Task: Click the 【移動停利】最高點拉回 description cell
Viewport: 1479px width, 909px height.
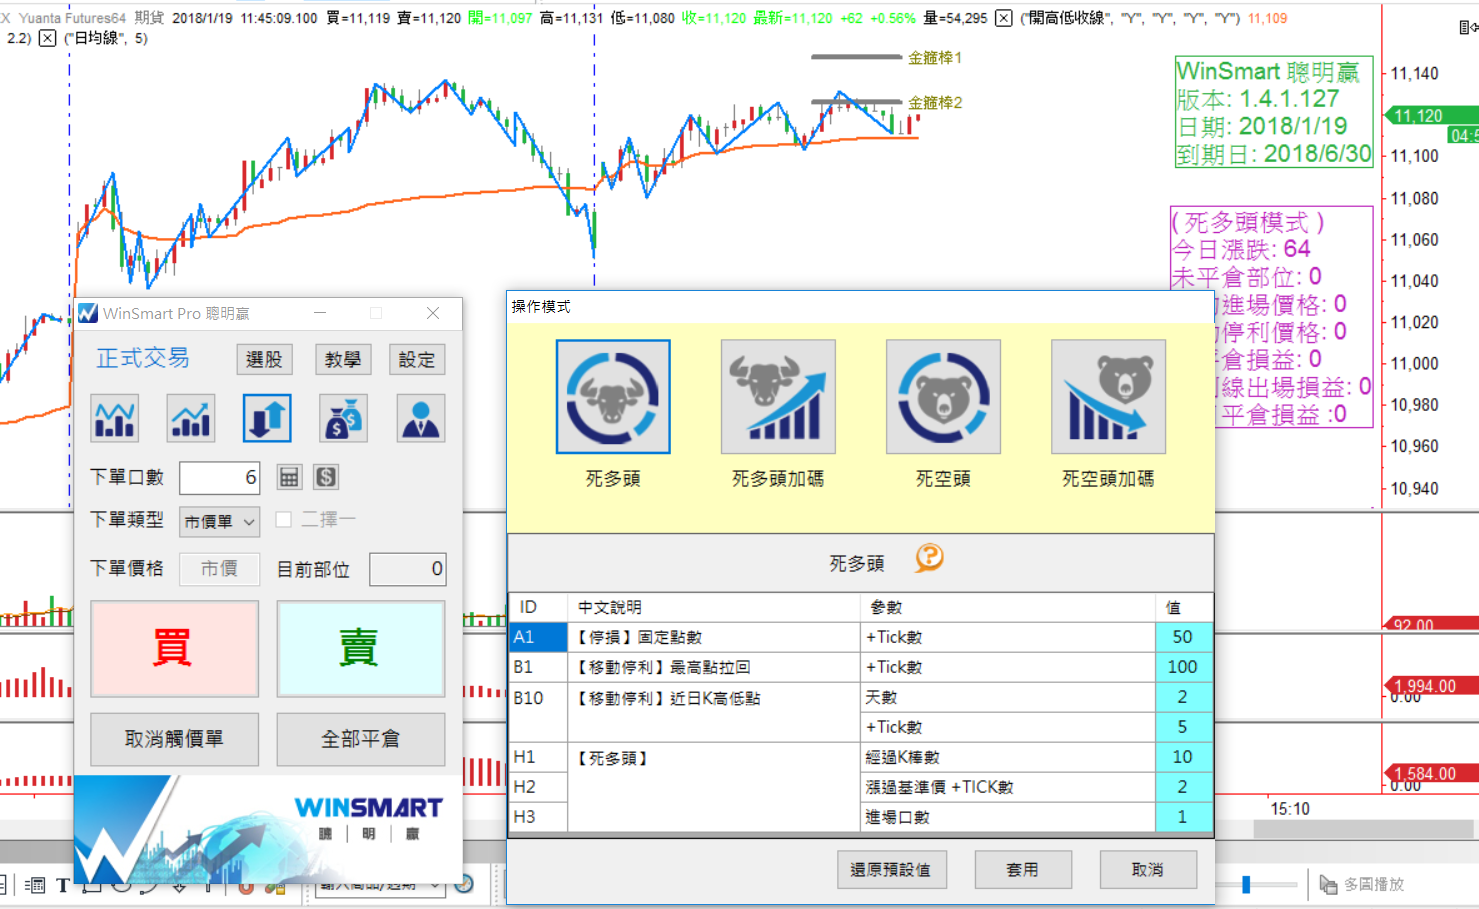Action: pos(714,667)
